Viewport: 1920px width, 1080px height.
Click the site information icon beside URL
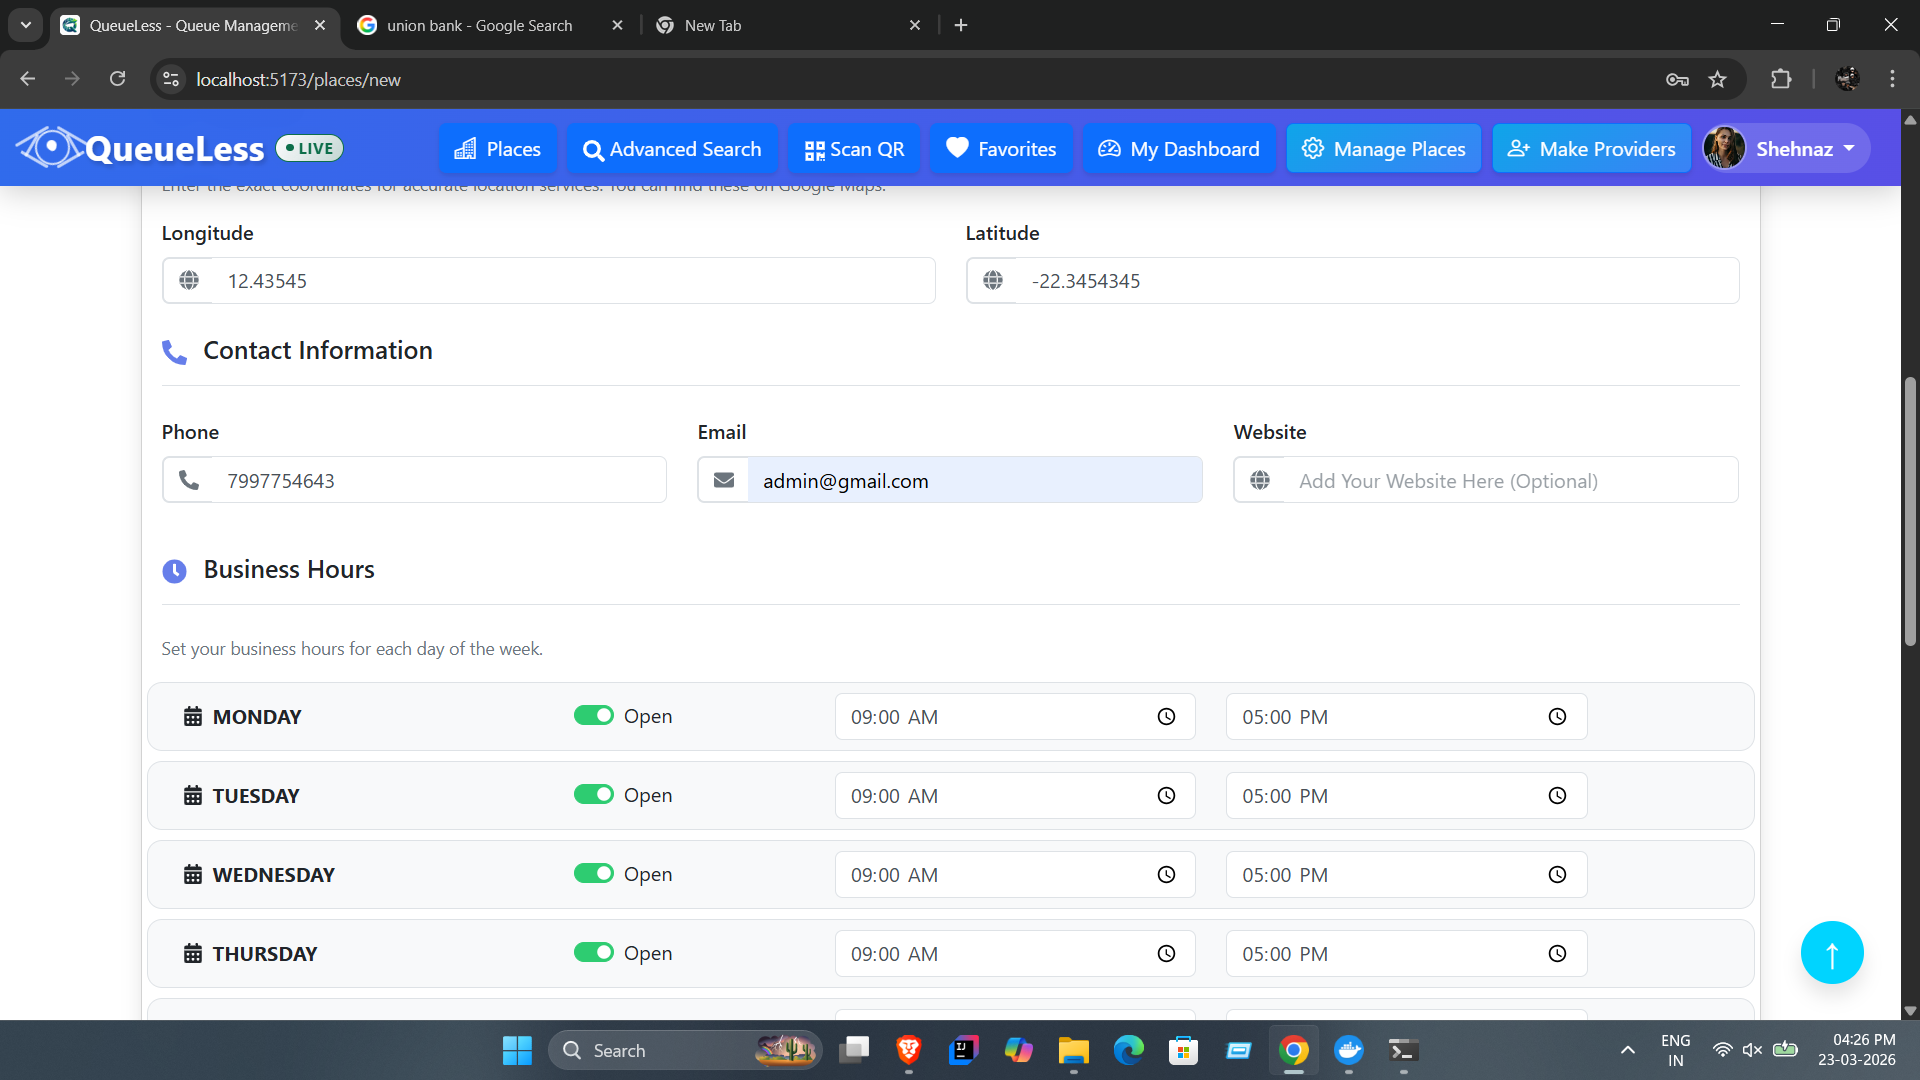171,79
